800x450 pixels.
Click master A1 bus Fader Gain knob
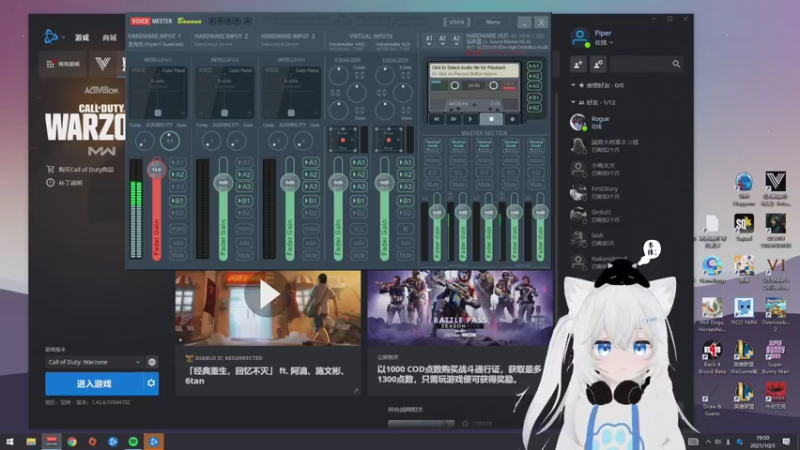(x=437, y=212)
